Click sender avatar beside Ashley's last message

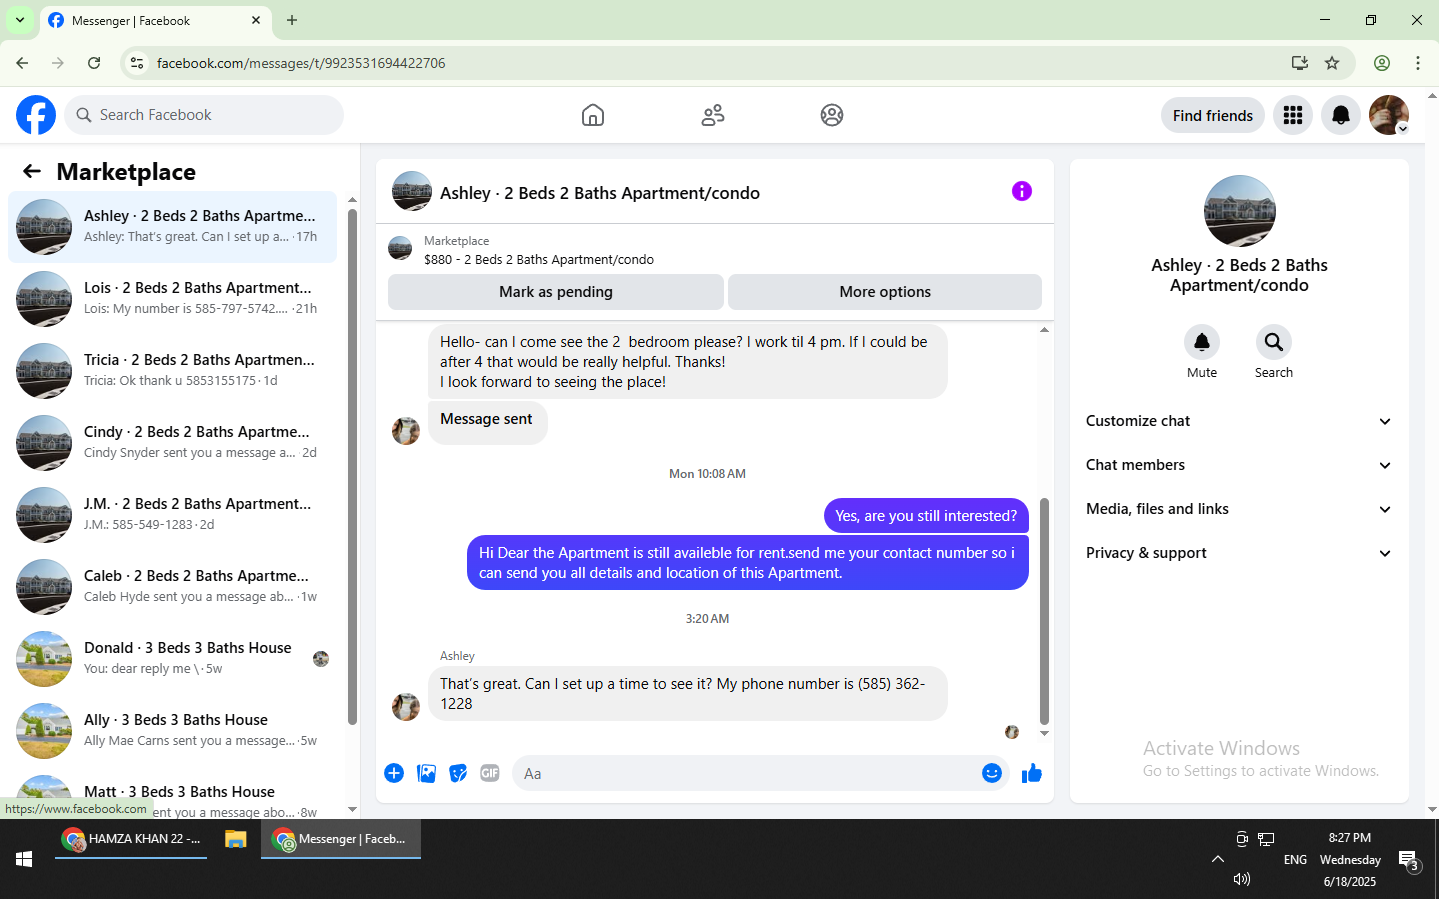click(406, 707)
